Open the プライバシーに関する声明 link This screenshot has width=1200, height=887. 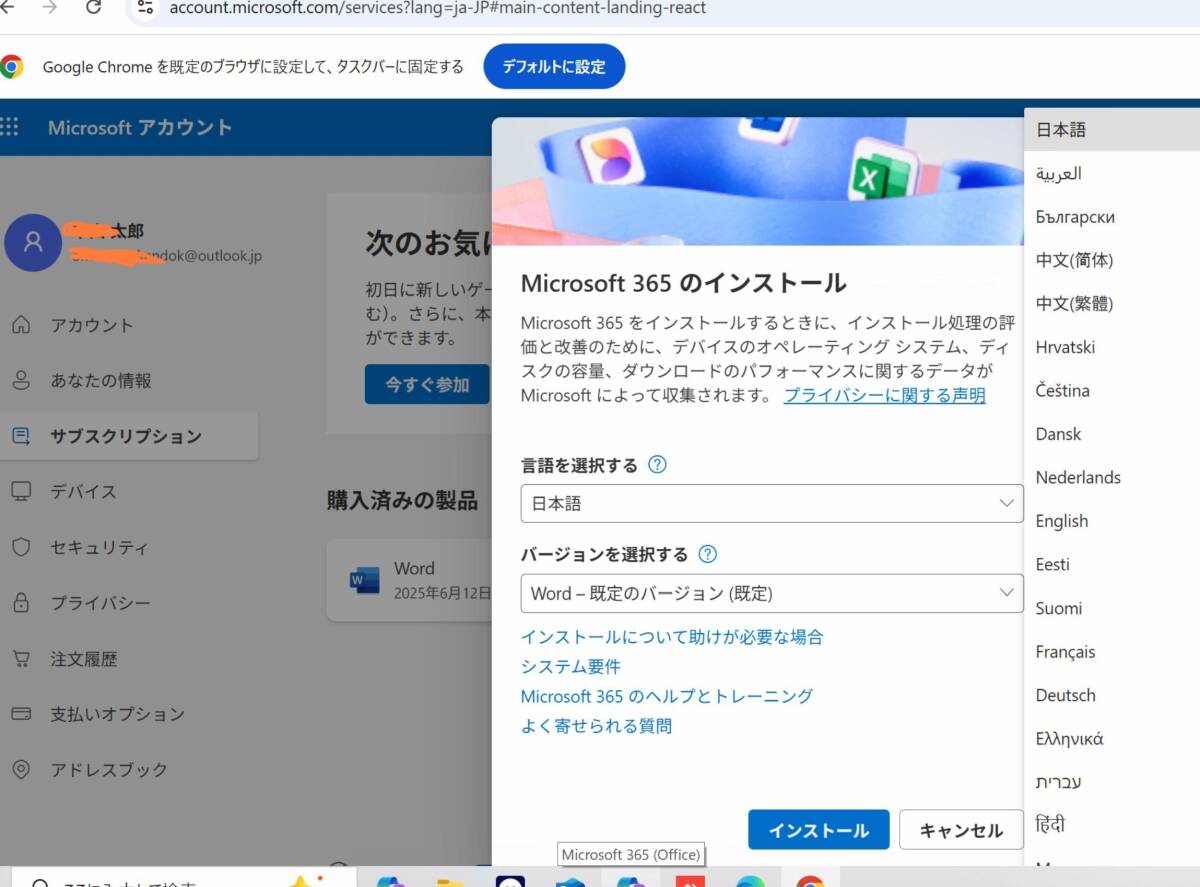[883, 395]
